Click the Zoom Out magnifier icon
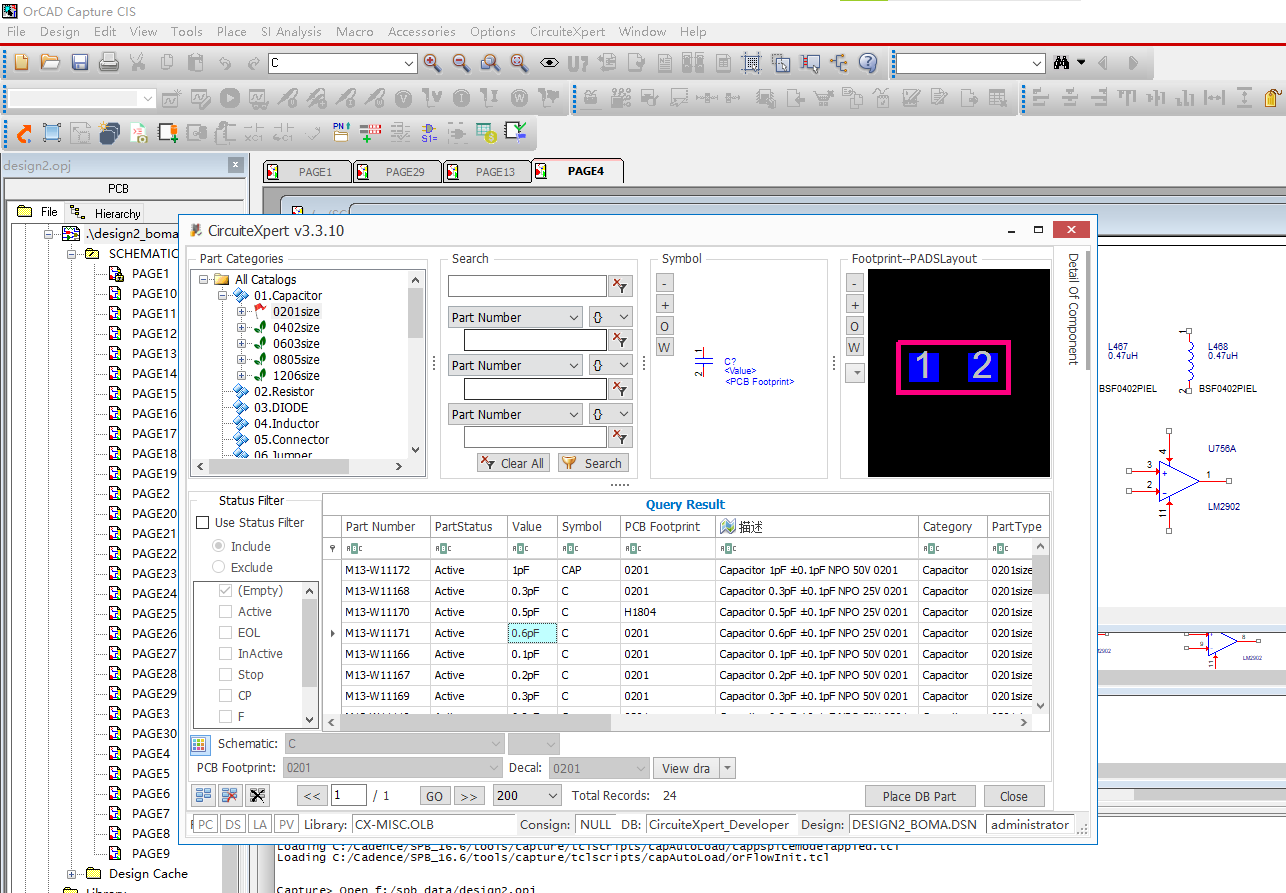 [461, 63]
